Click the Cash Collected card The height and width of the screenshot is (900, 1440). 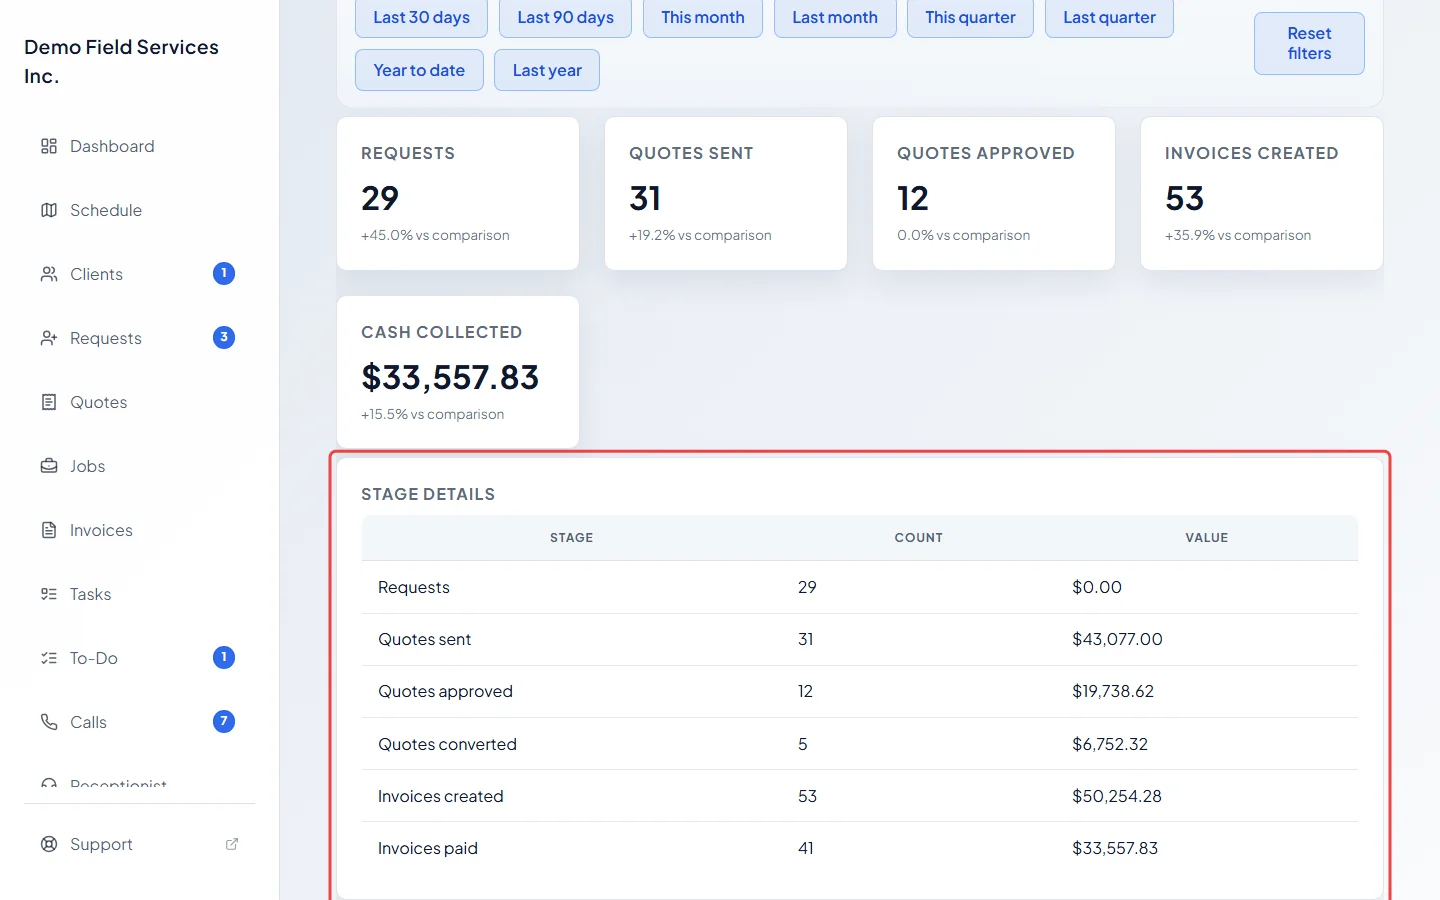pos(458,372)
